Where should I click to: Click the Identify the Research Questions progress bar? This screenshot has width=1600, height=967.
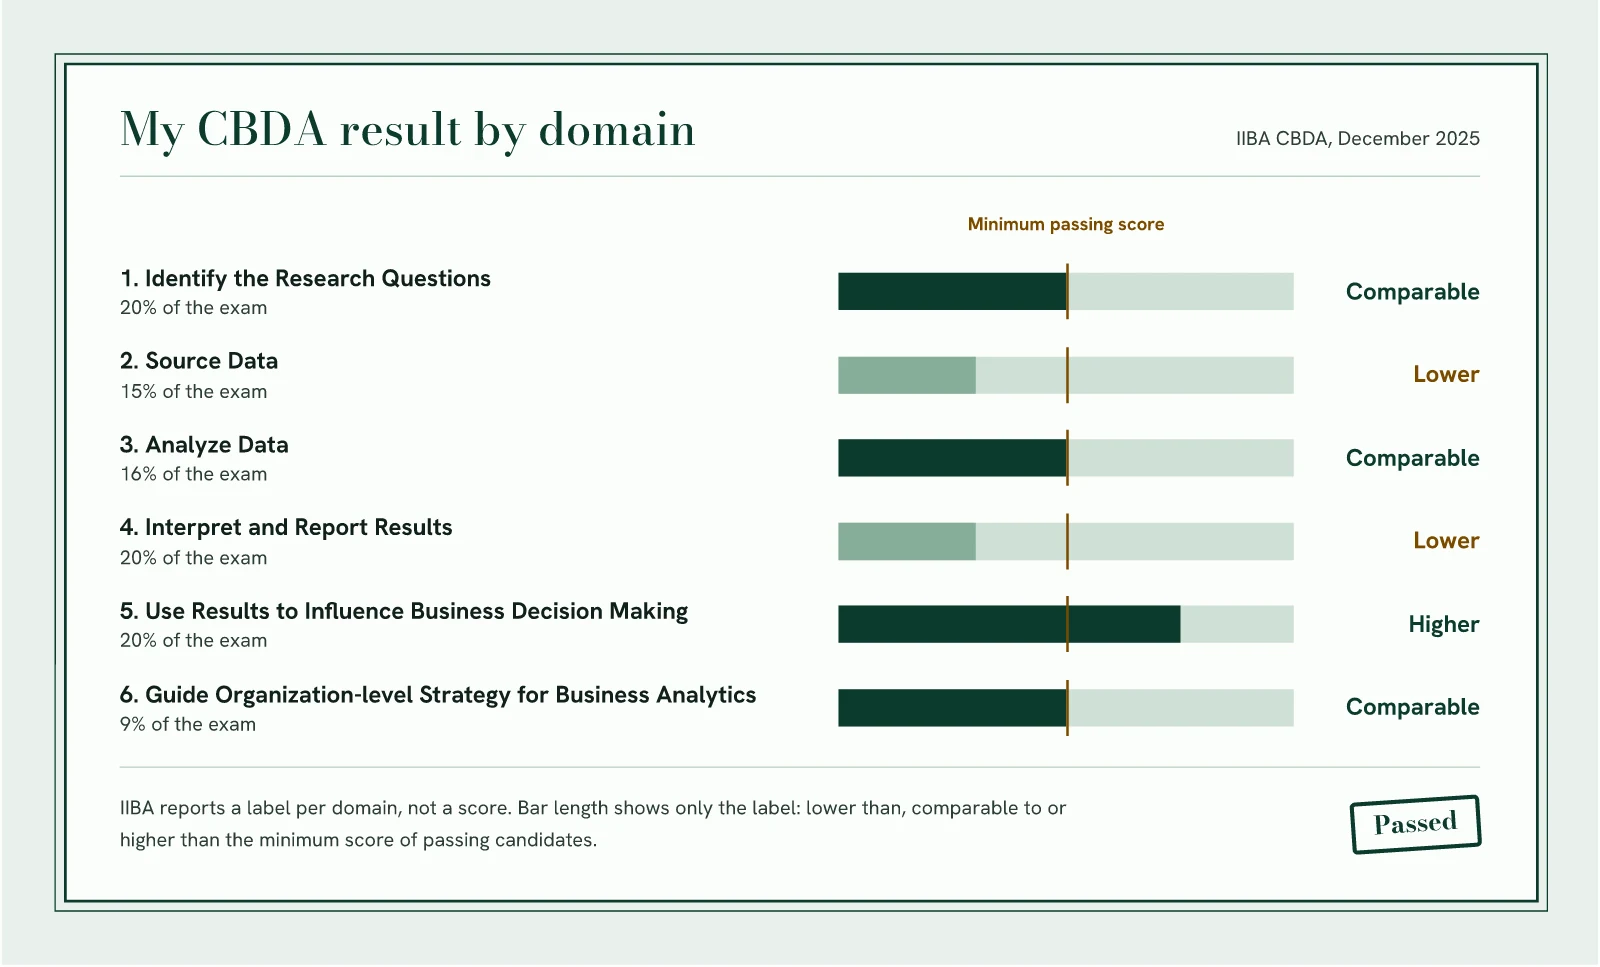click(x=1066, y=291)
